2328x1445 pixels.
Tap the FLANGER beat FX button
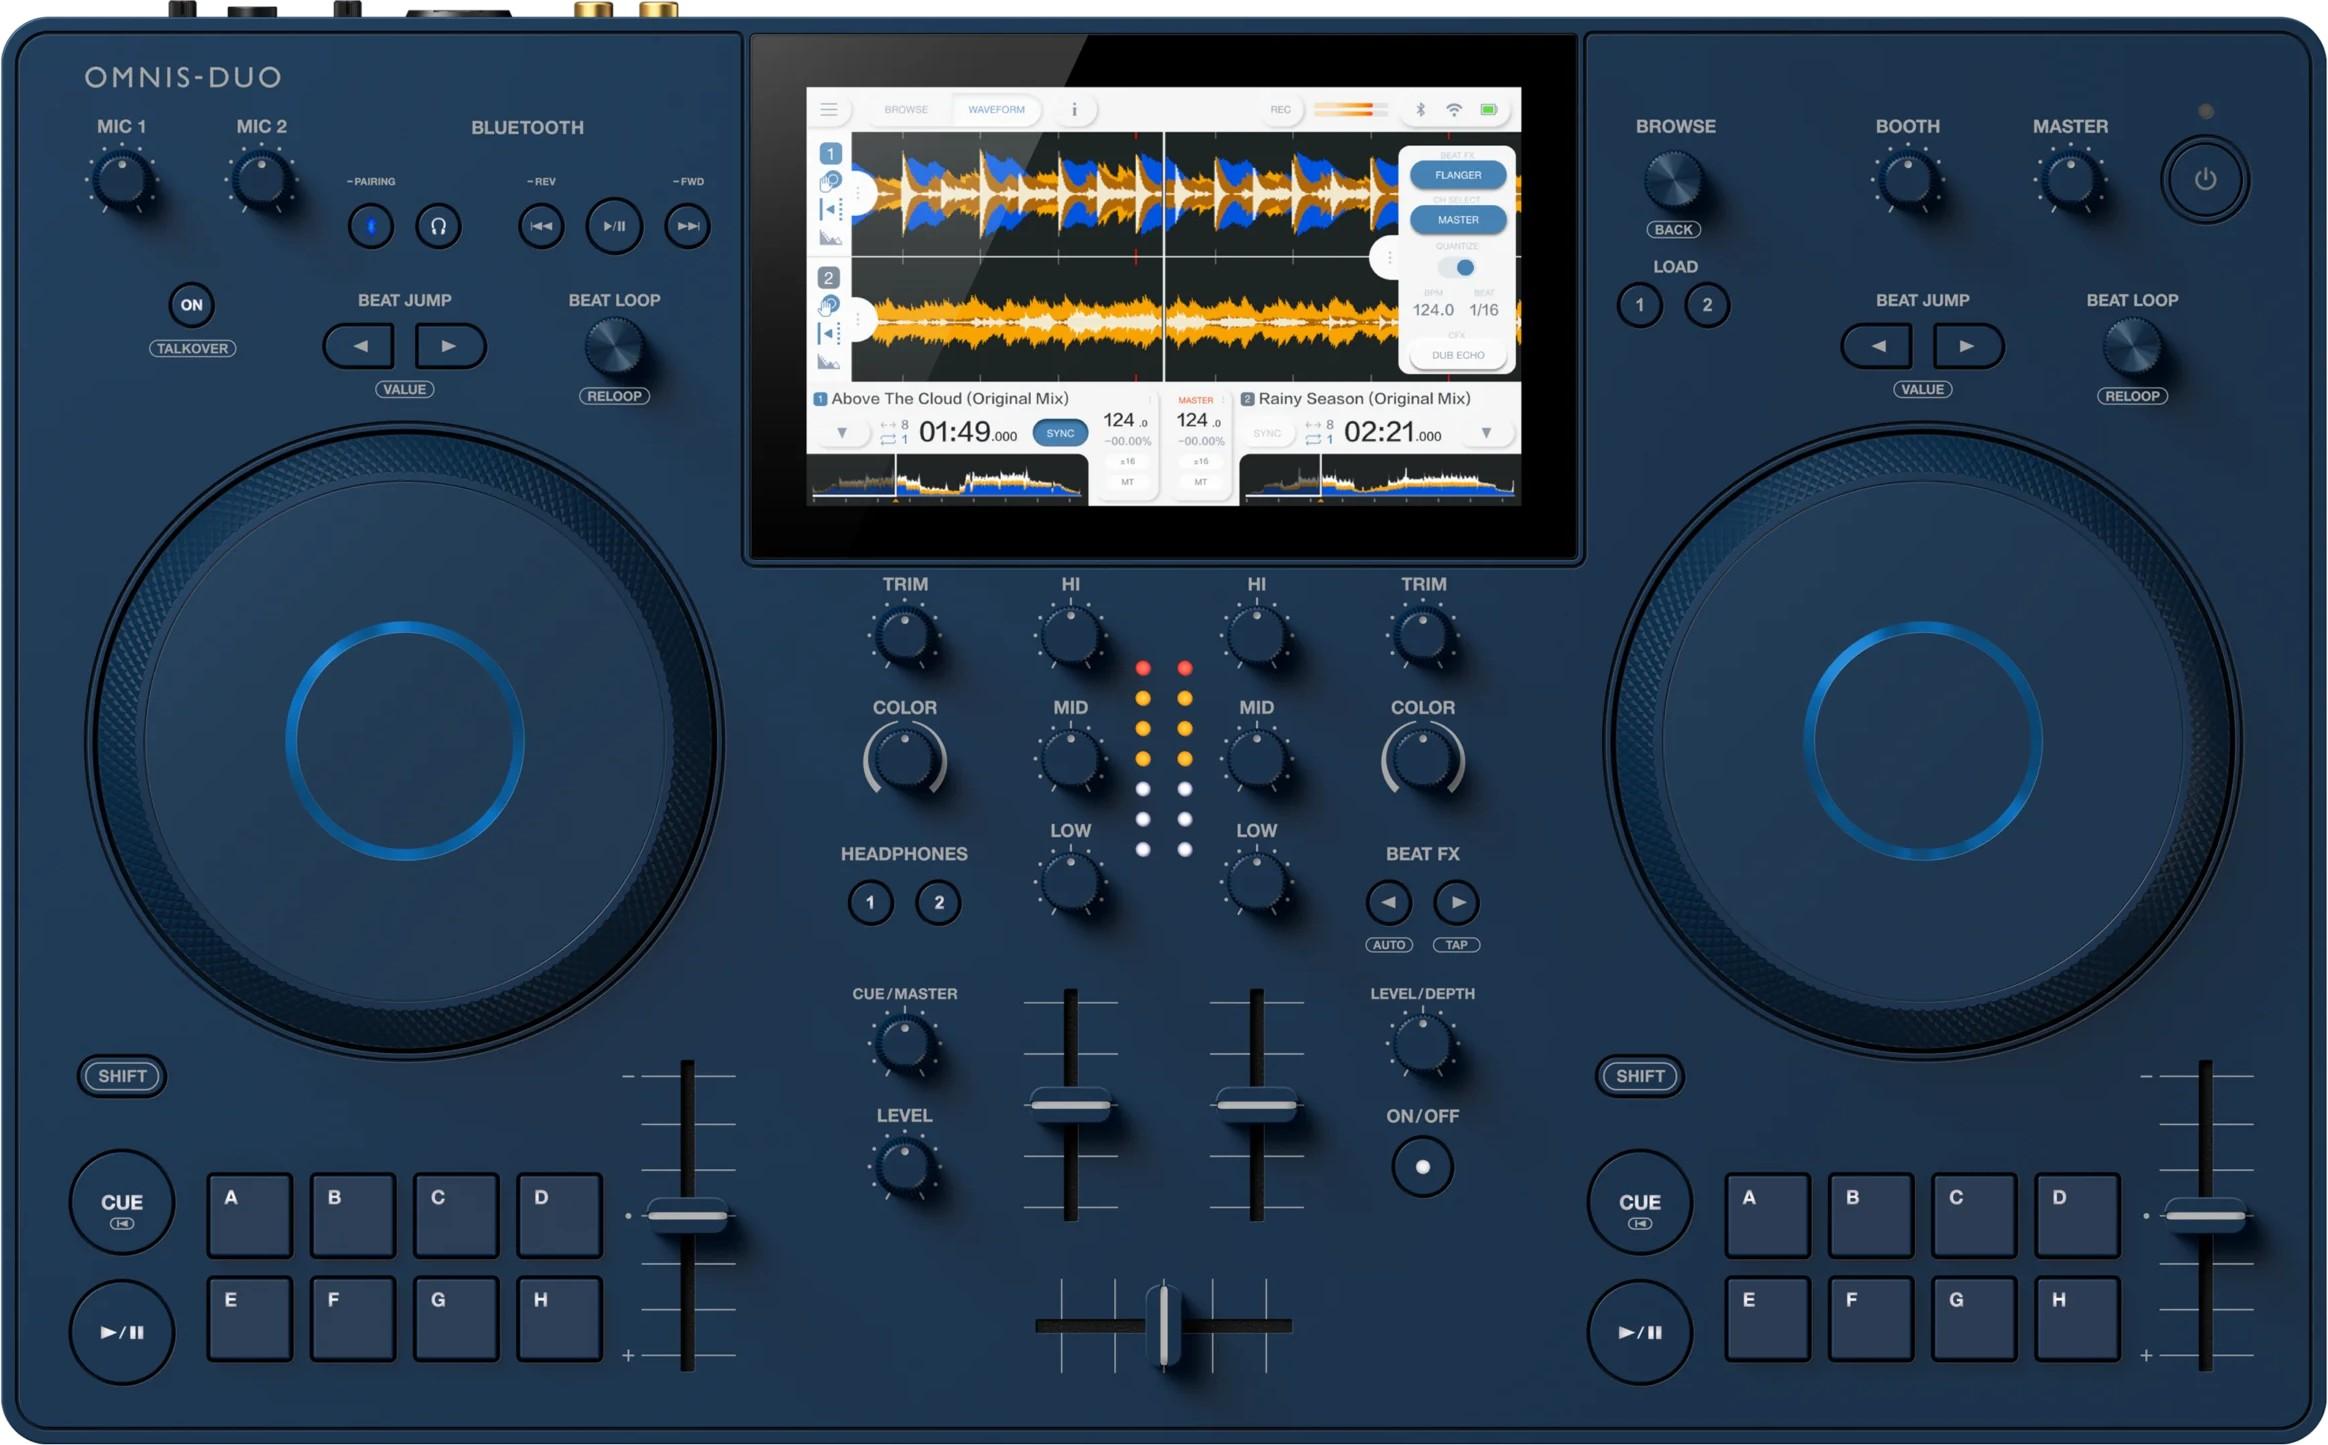pyautogui.click(x=1456, y=175)
